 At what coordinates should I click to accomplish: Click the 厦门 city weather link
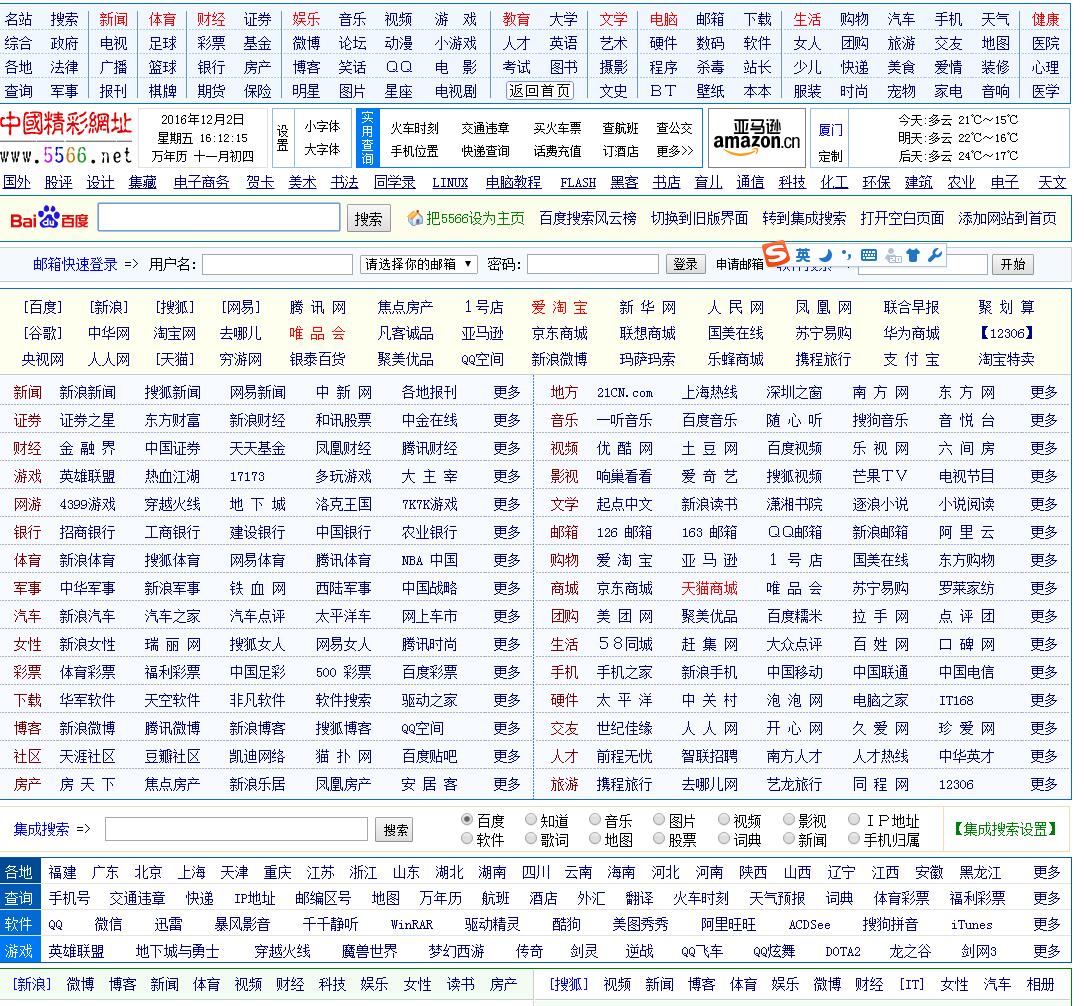tap(830, 130)
